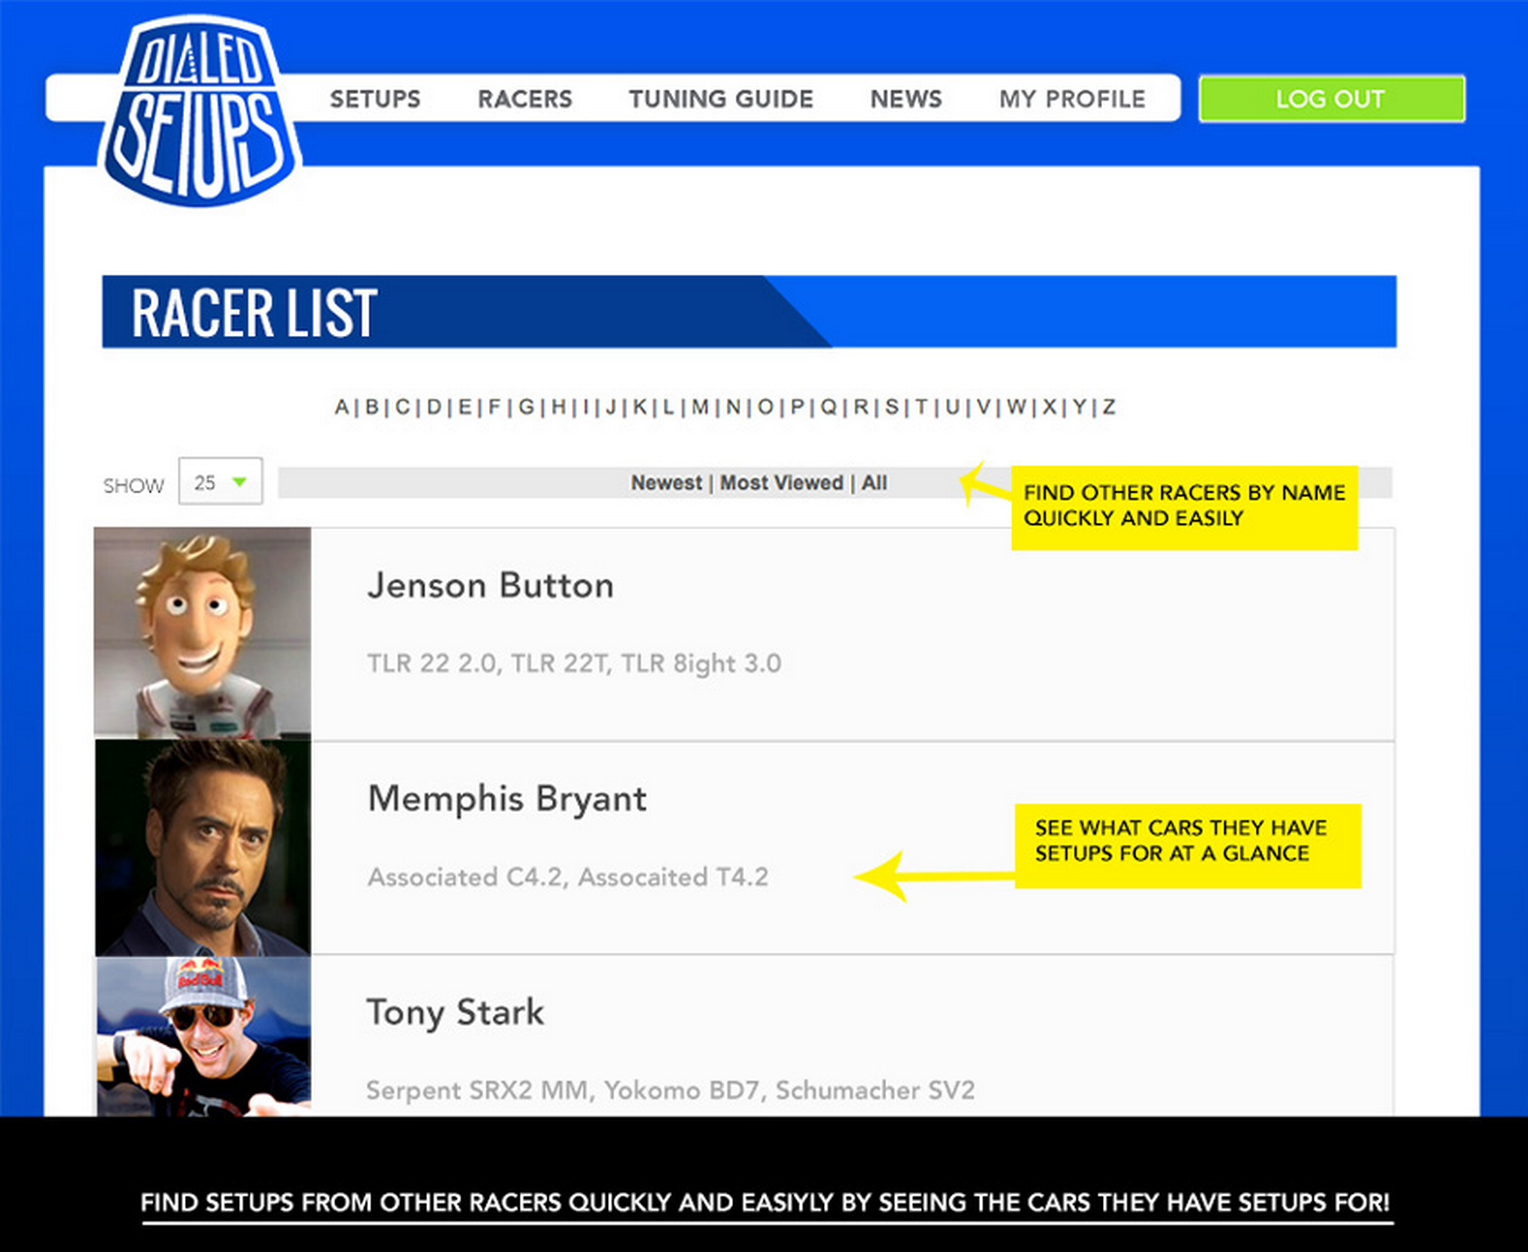The width and height of the screenshot is (1528, 1252).
Task: Filter racers by letter W
Action: [x=1017, y=407]
